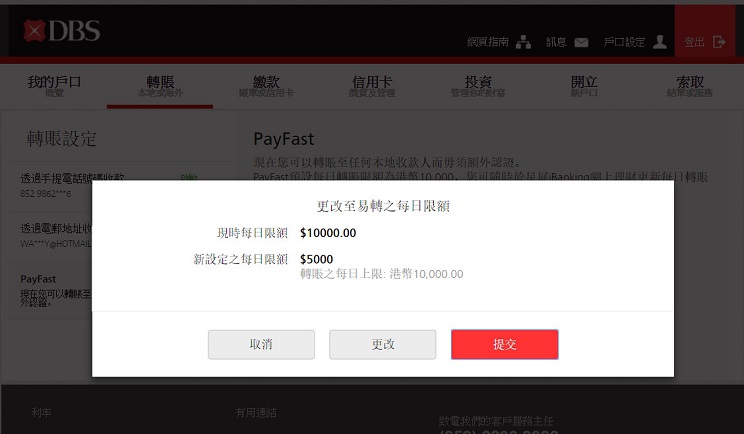Viewport: 744px width, 434px height.
Task: Select the mobile number receive setting
Action: click(x=51, y=185)
